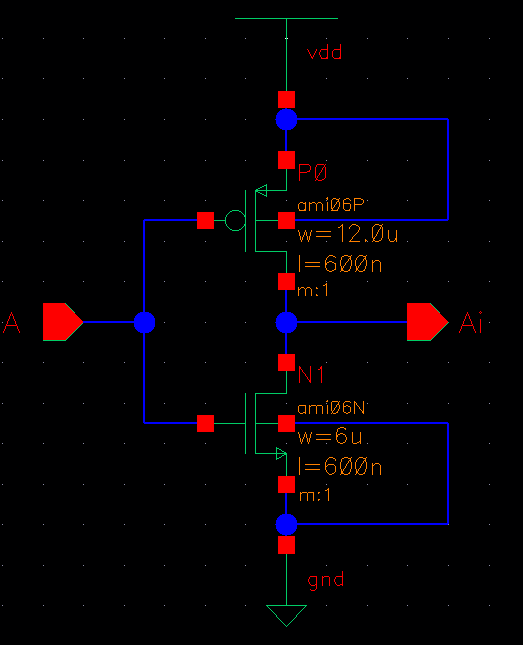
Task: Click the NMOS 'm:1' multiplier label
Action: pos(315,495)
